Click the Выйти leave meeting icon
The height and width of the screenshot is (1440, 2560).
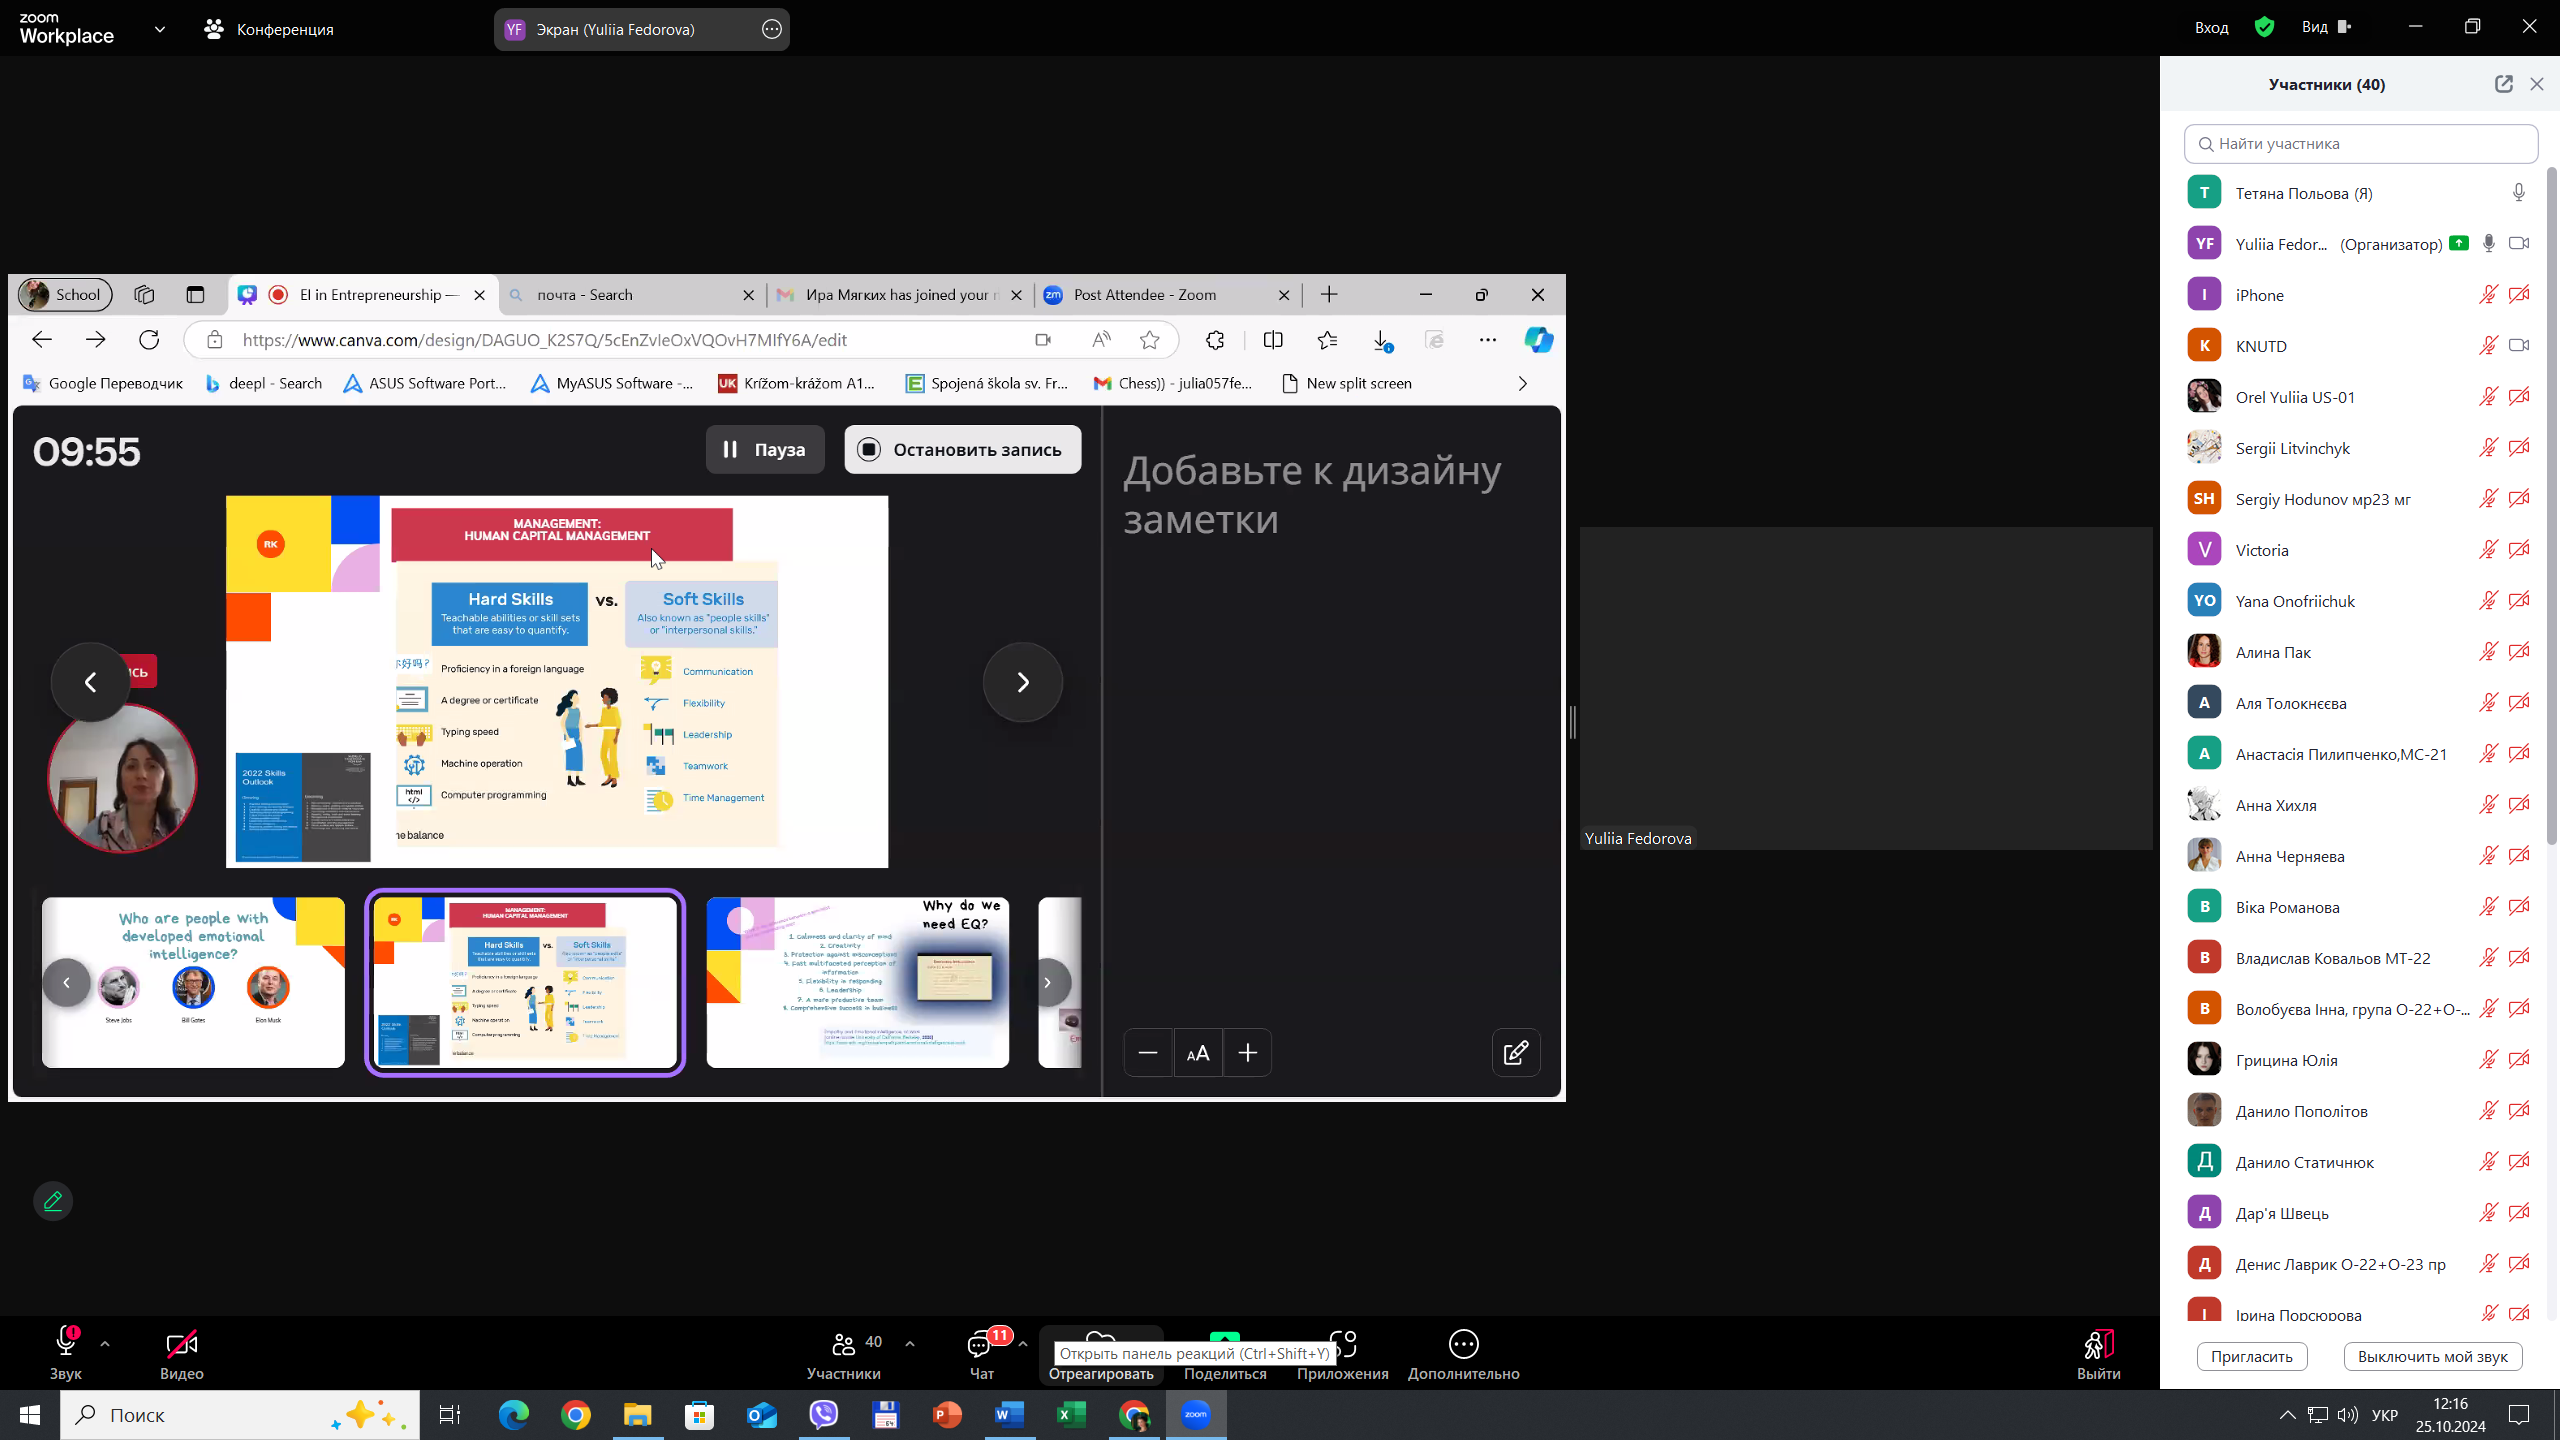(2098, 1345)
